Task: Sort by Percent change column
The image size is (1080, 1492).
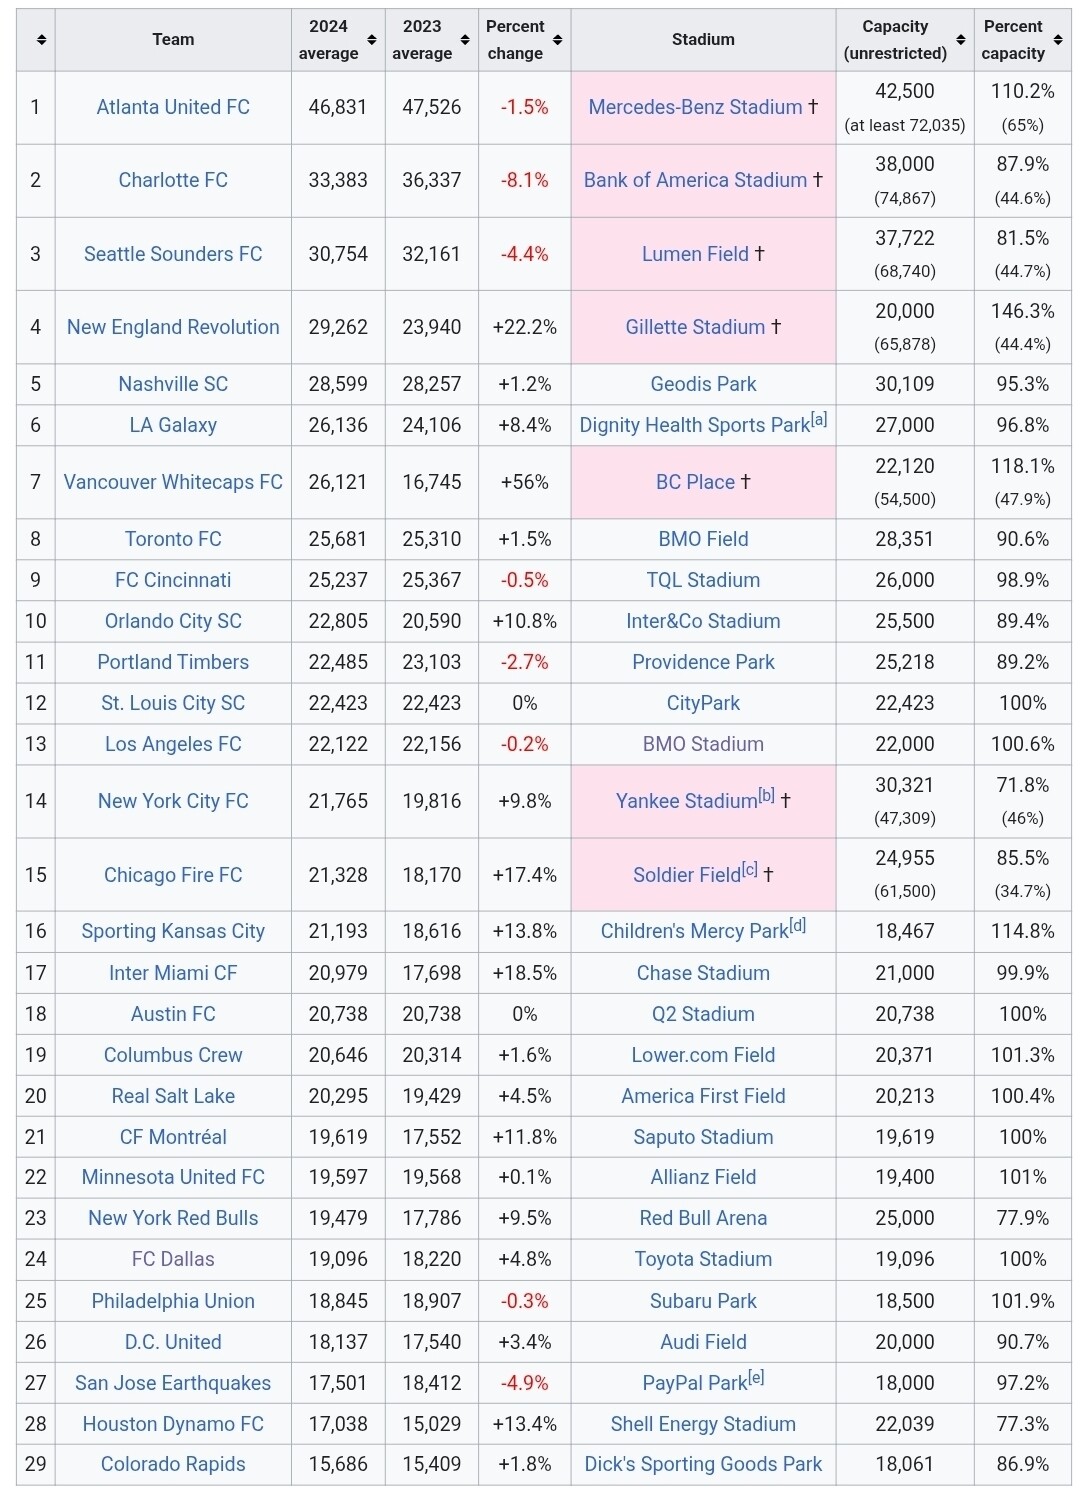Action: [x=558, y=40]
